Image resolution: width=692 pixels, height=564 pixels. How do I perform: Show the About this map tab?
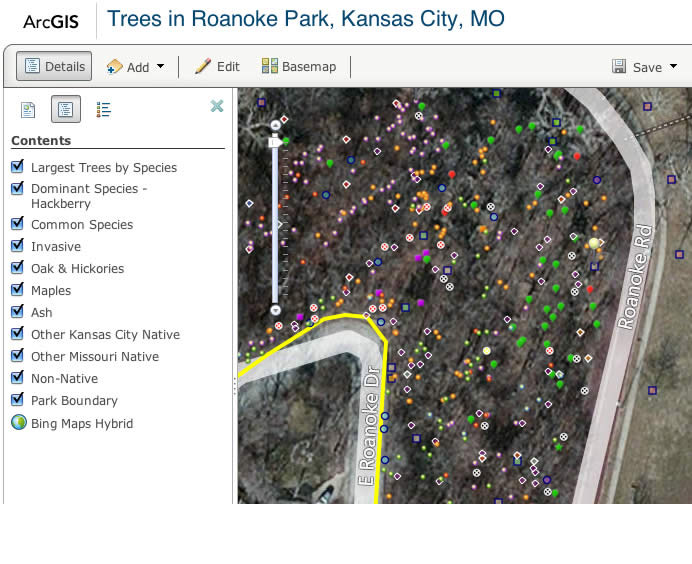tap(29, 109)
